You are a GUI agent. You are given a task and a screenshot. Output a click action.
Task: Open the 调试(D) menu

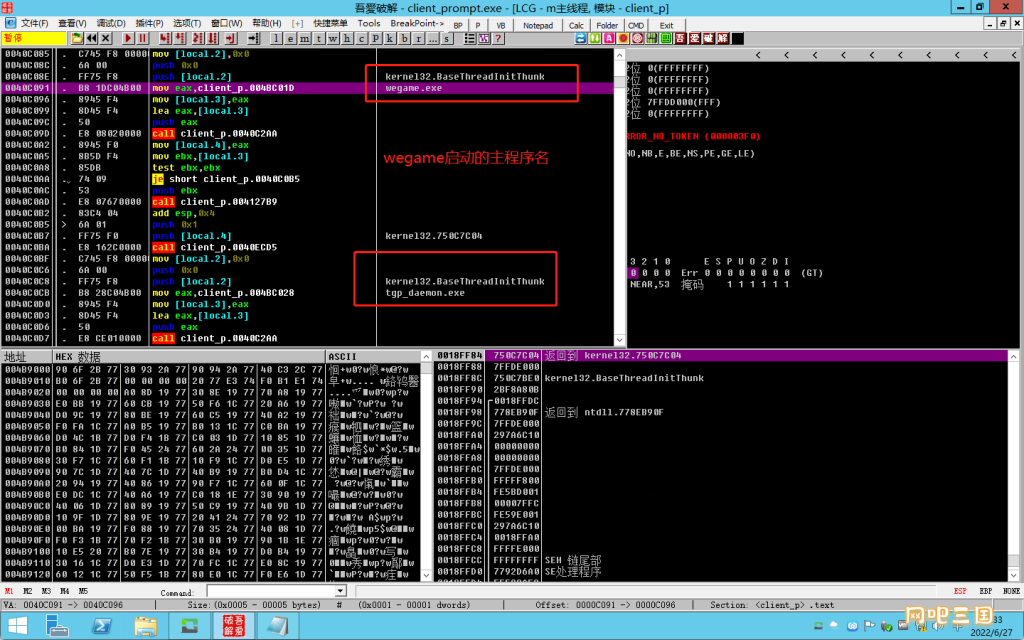[111, 24]
